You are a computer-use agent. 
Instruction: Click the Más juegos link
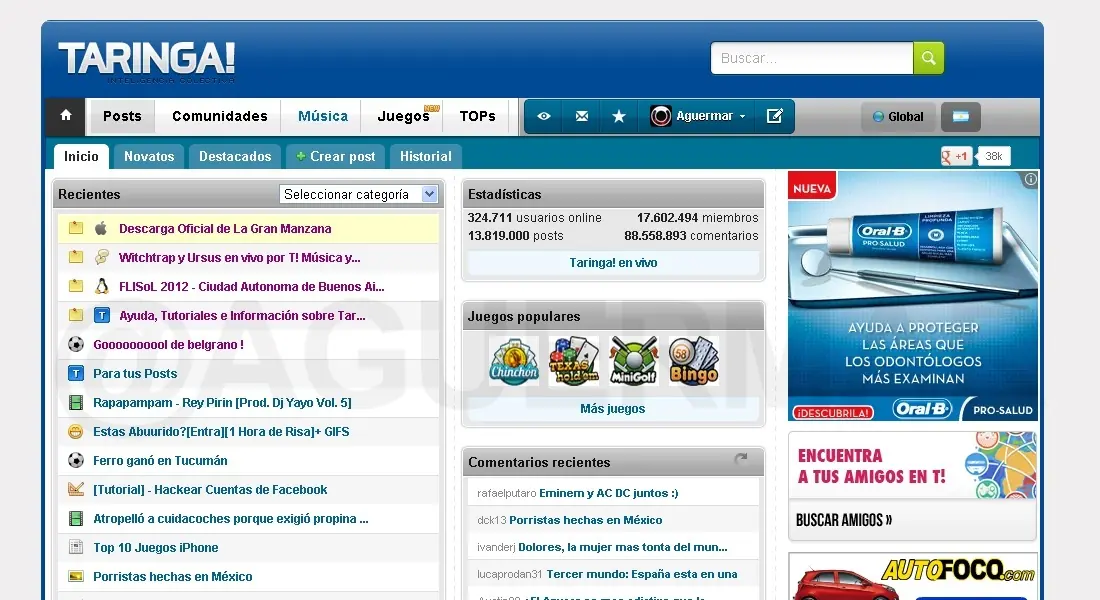coord(612,408)
